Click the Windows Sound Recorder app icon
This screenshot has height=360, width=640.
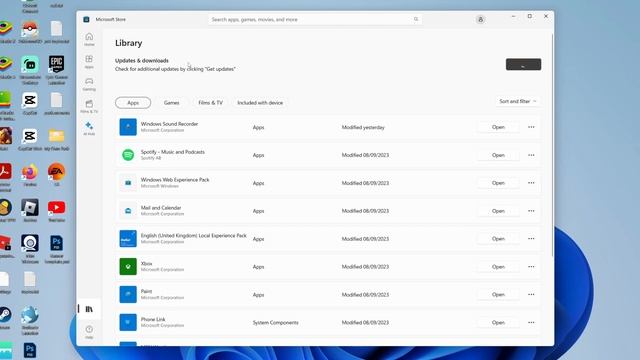coord(128,127)
